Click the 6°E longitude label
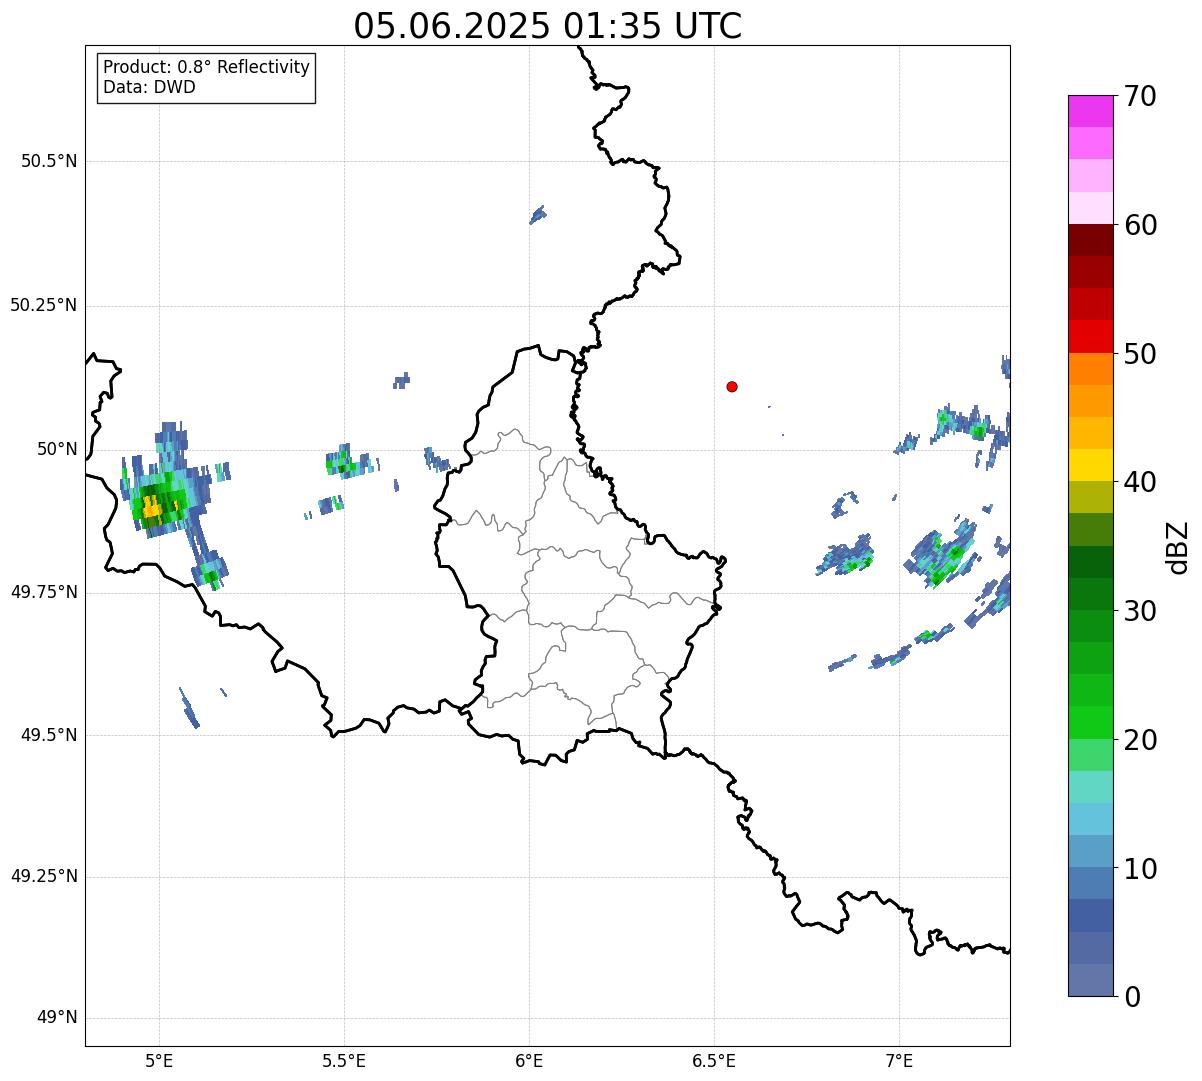 point(529,1060)
